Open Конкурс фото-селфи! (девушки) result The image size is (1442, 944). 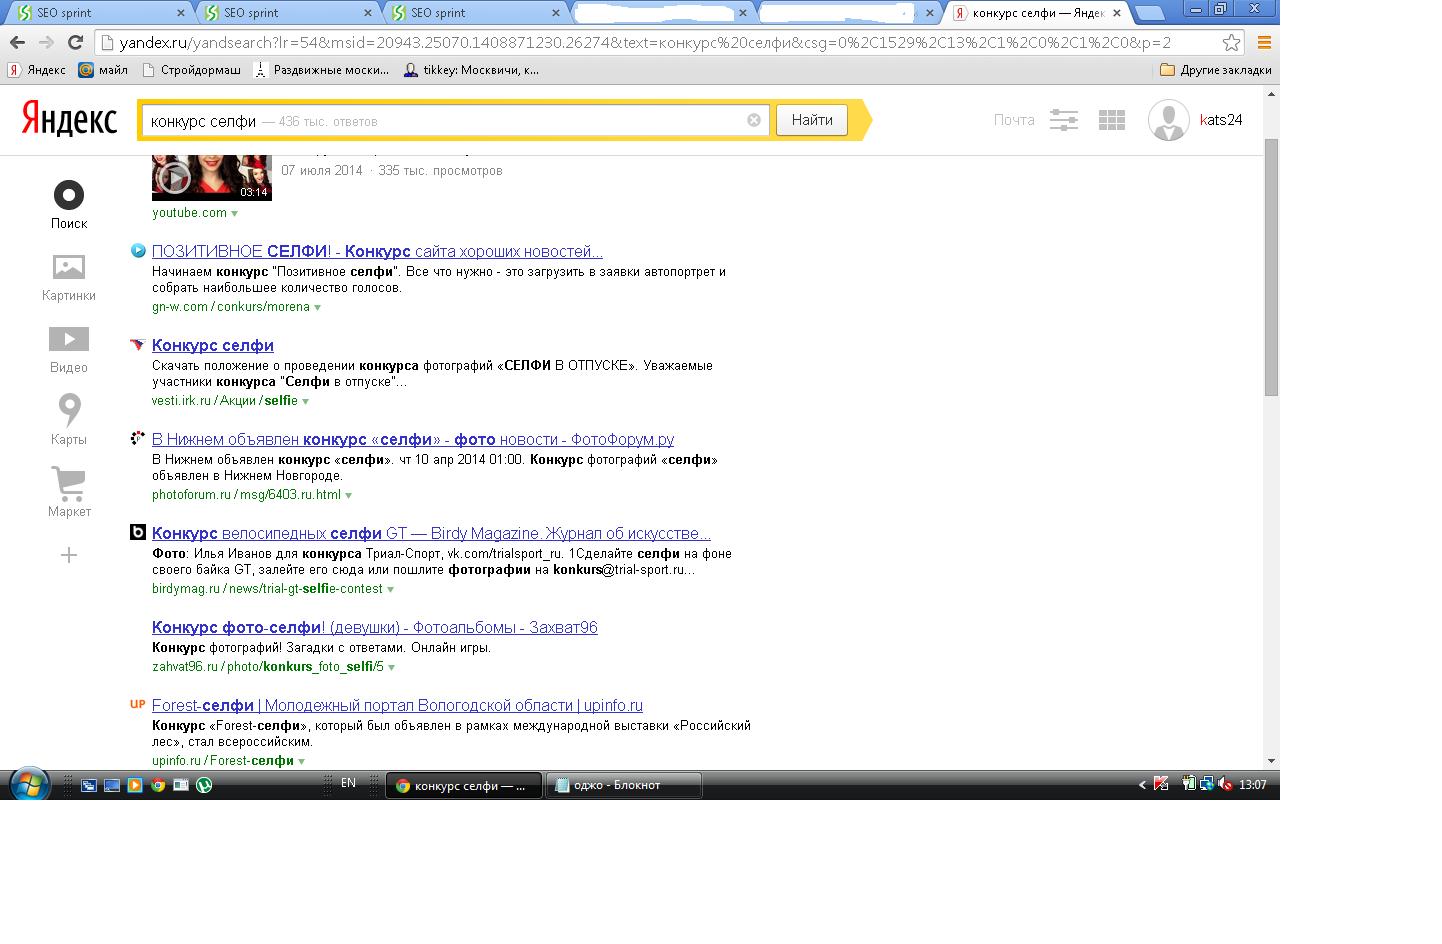tap(375, 627)
